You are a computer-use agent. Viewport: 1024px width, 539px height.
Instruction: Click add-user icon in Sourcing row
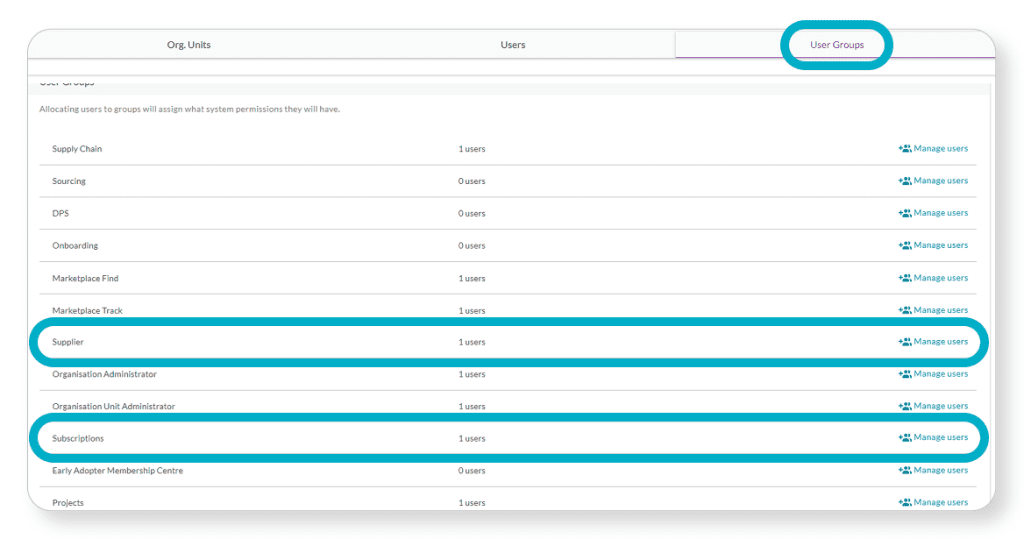coord(905,181)
